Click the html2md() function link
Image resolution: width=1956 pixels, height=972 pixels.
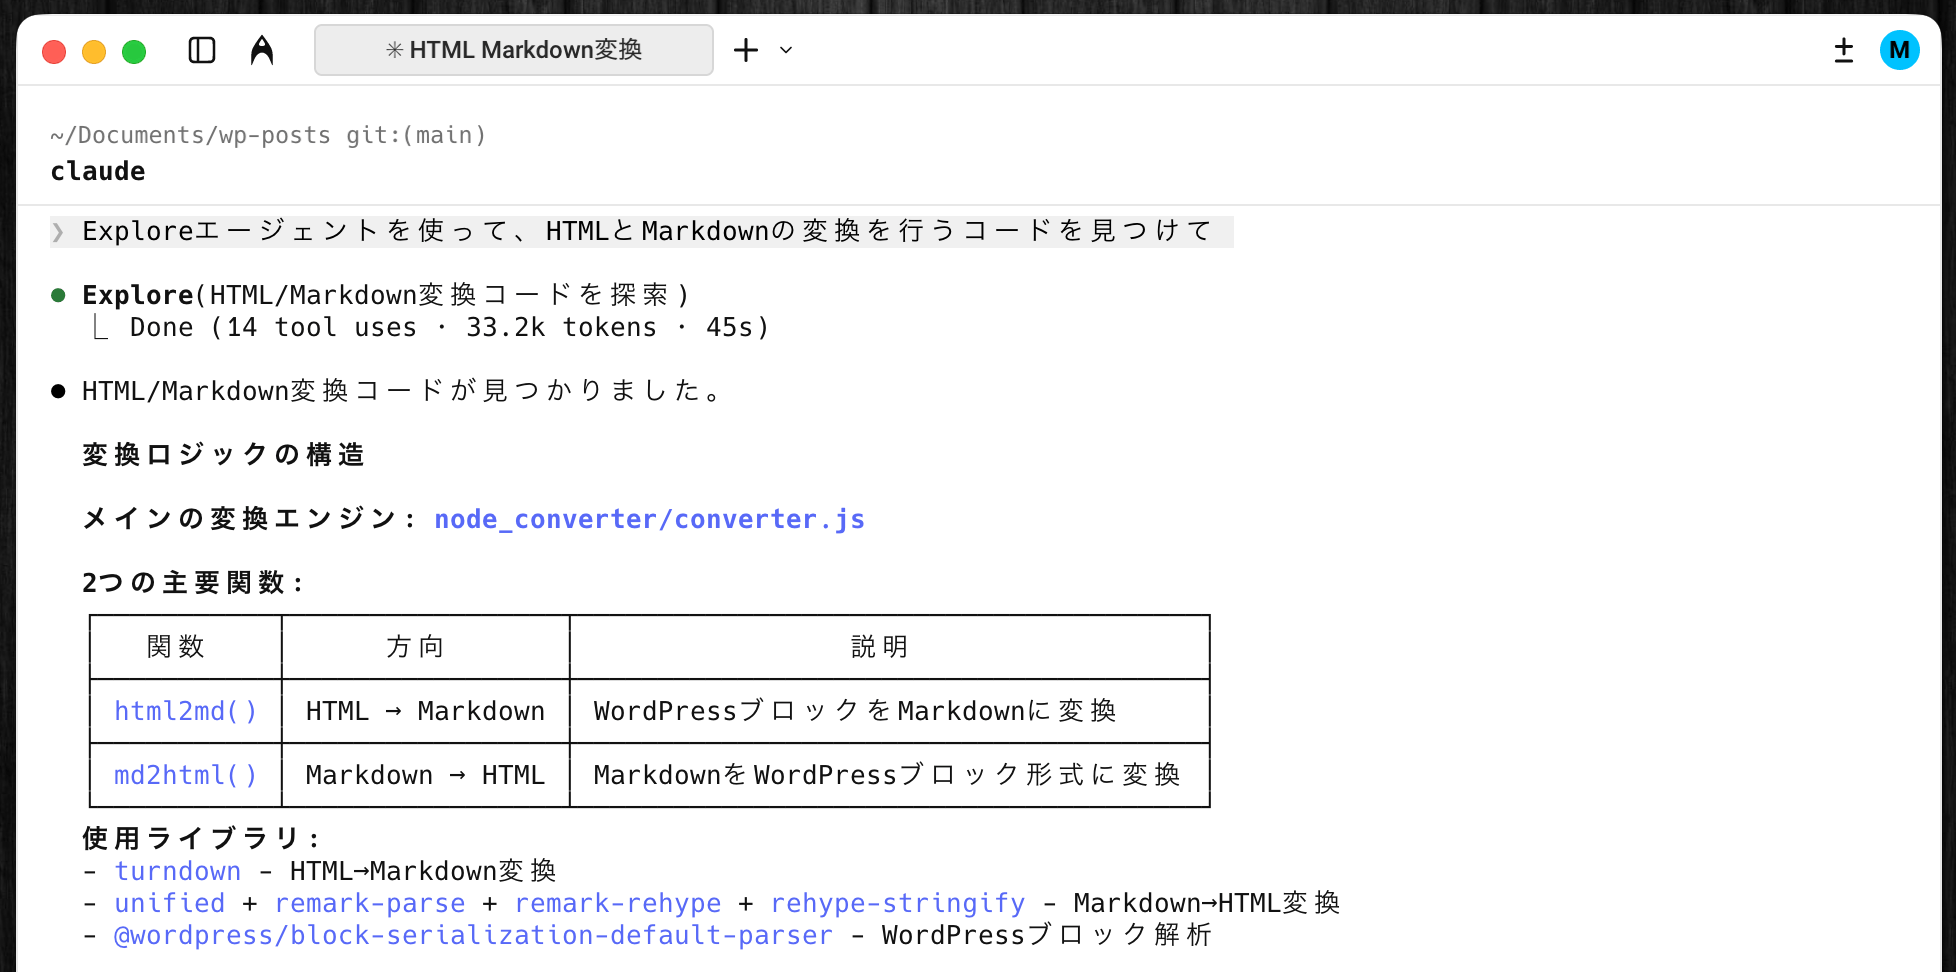(185, 711)
